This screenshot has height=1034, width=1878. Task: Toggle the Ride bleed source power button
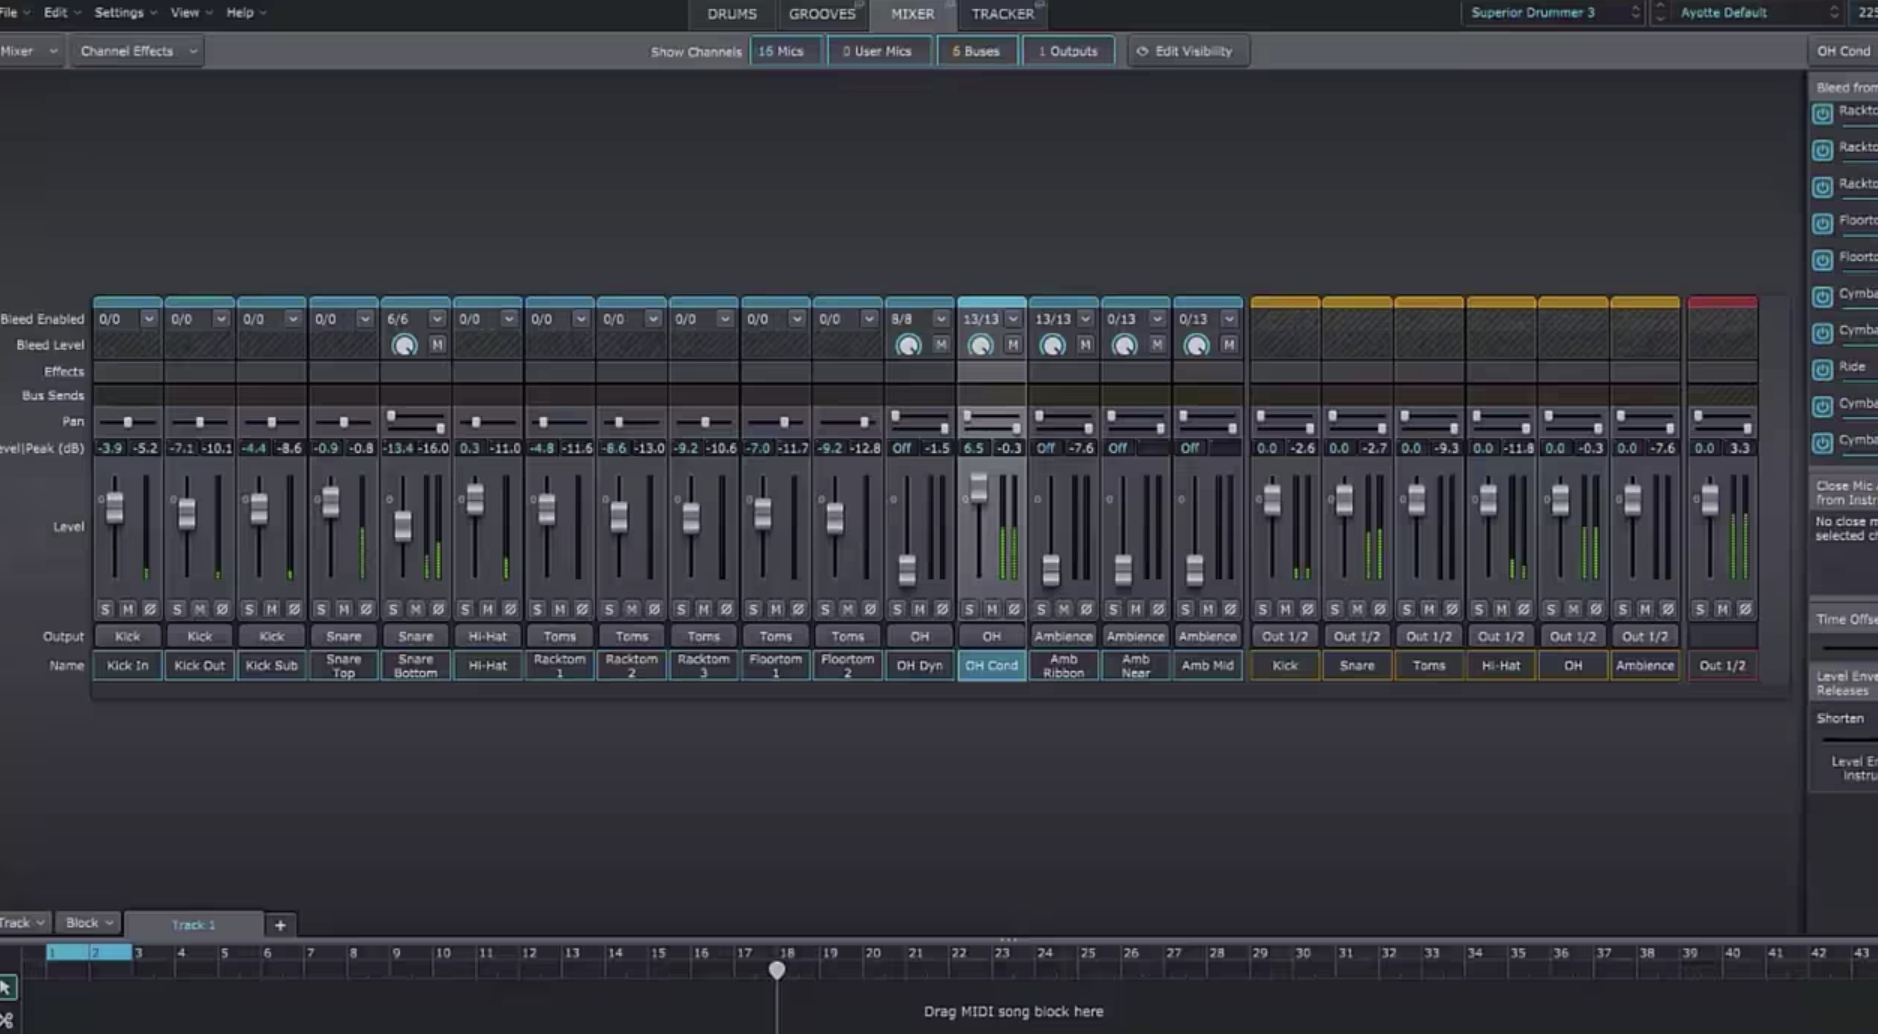pyautogui.click(x=1823, y=368)
